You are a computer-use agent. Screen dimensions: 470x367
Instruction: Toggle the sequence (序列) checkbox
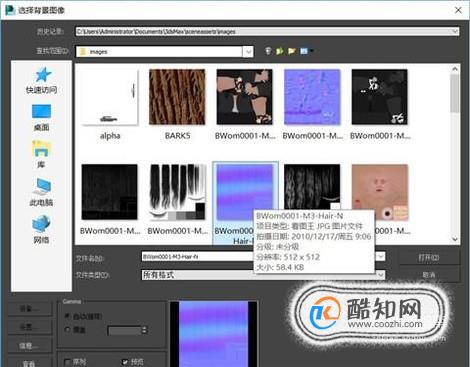click(x=67, y=362)
